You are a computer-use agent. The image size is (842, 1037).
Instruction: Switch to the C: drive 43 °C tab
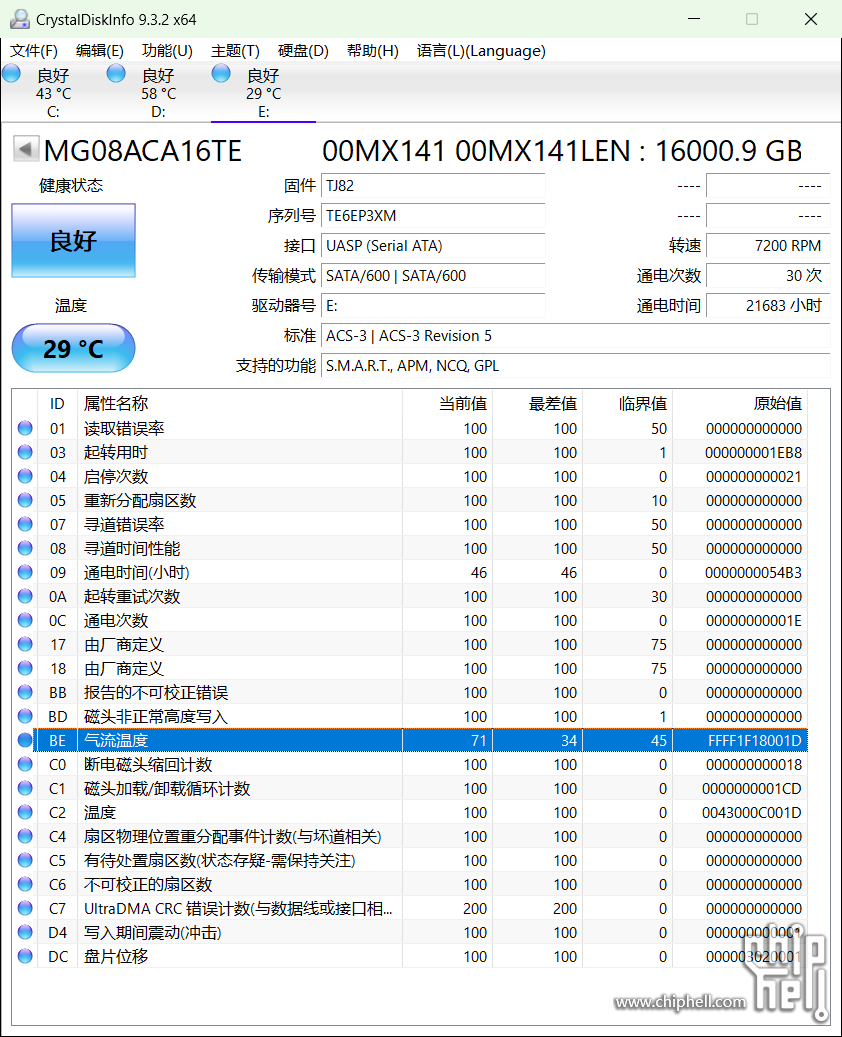coord(53,93)
